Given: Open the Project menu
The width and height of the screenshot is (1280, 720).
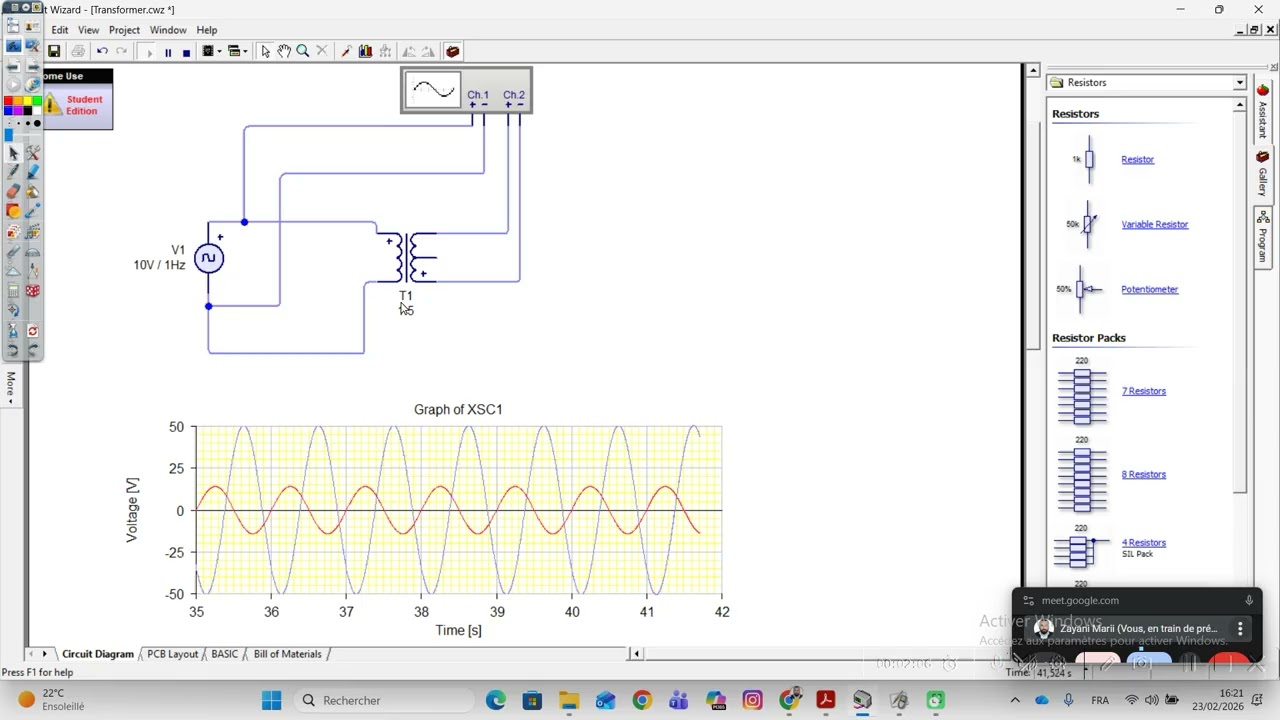Looking at the screenshot, I should (x=124, y=30).
